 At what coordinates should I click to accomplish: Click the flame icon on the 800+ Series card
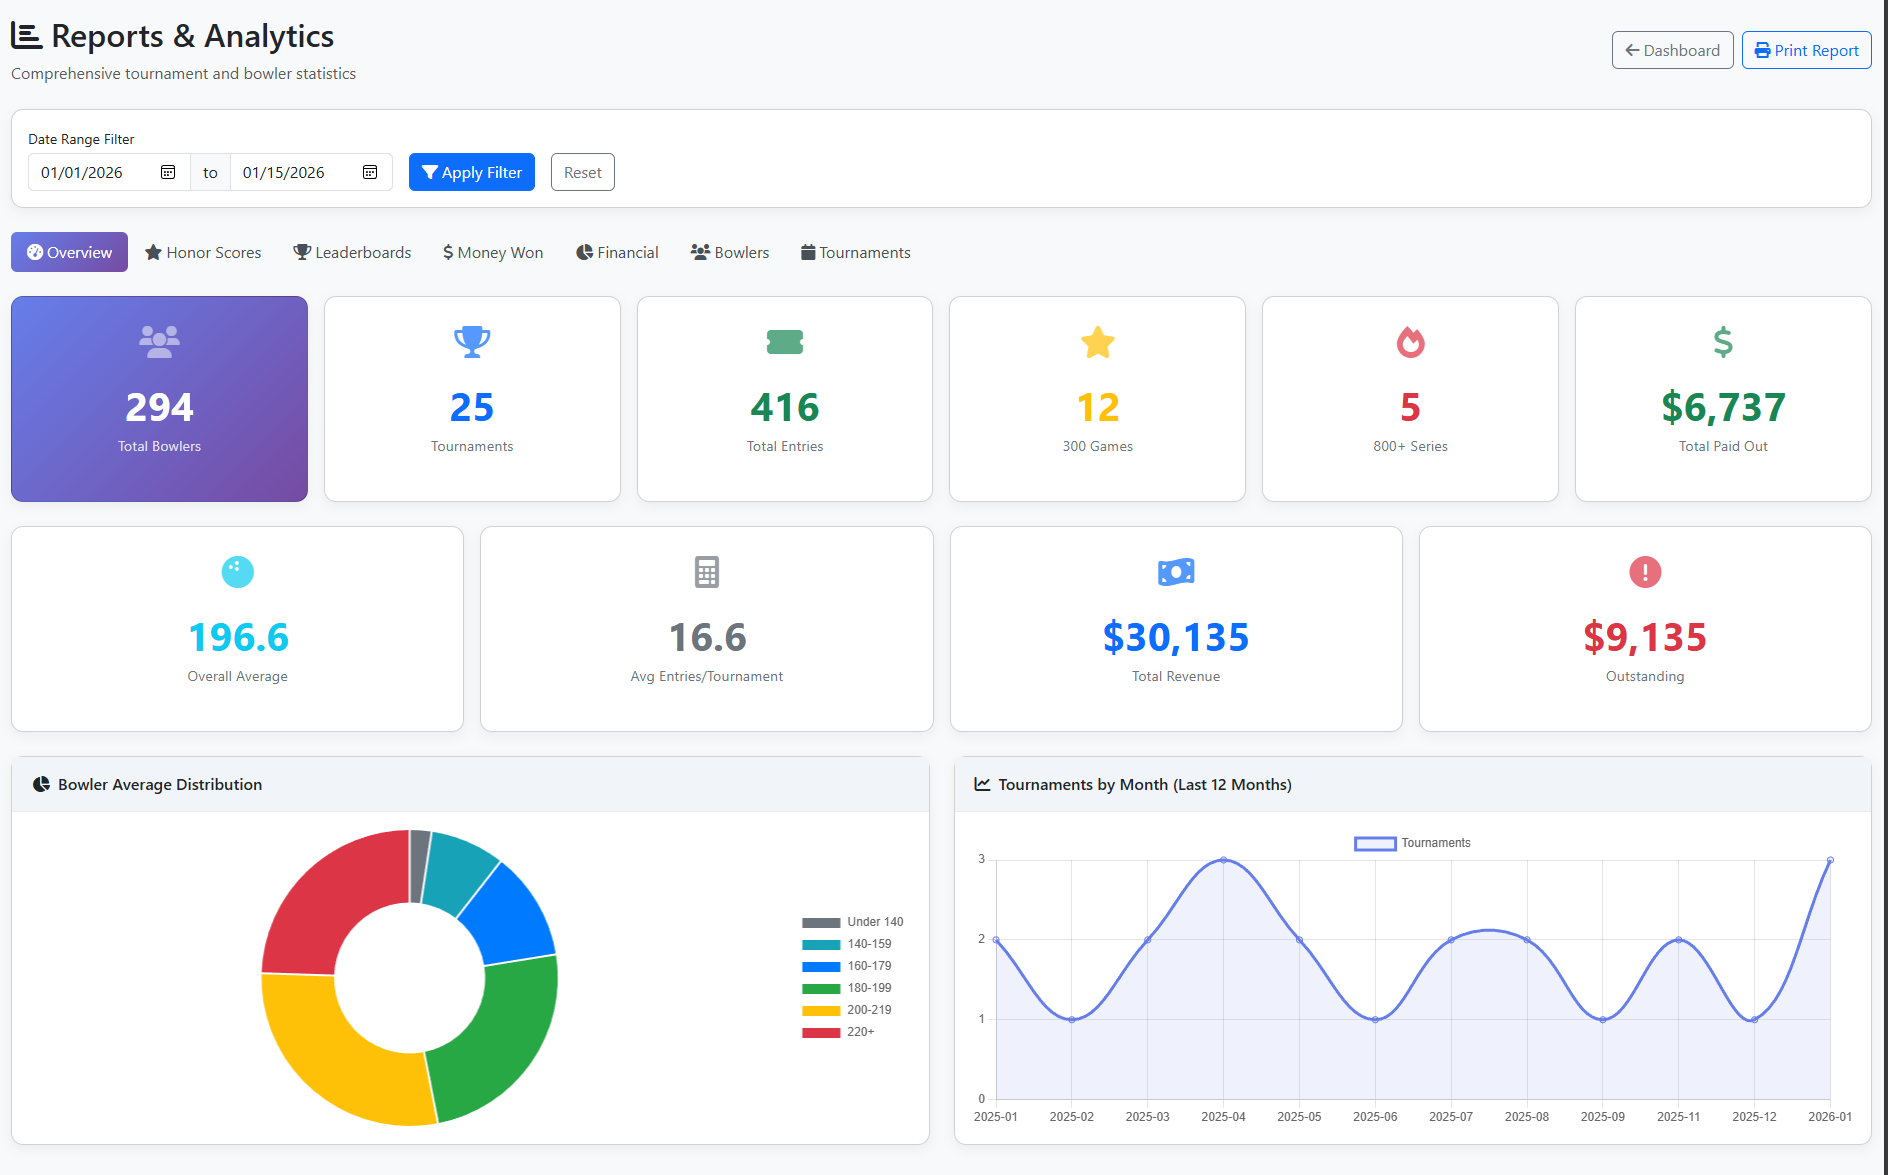(1410, 342)
